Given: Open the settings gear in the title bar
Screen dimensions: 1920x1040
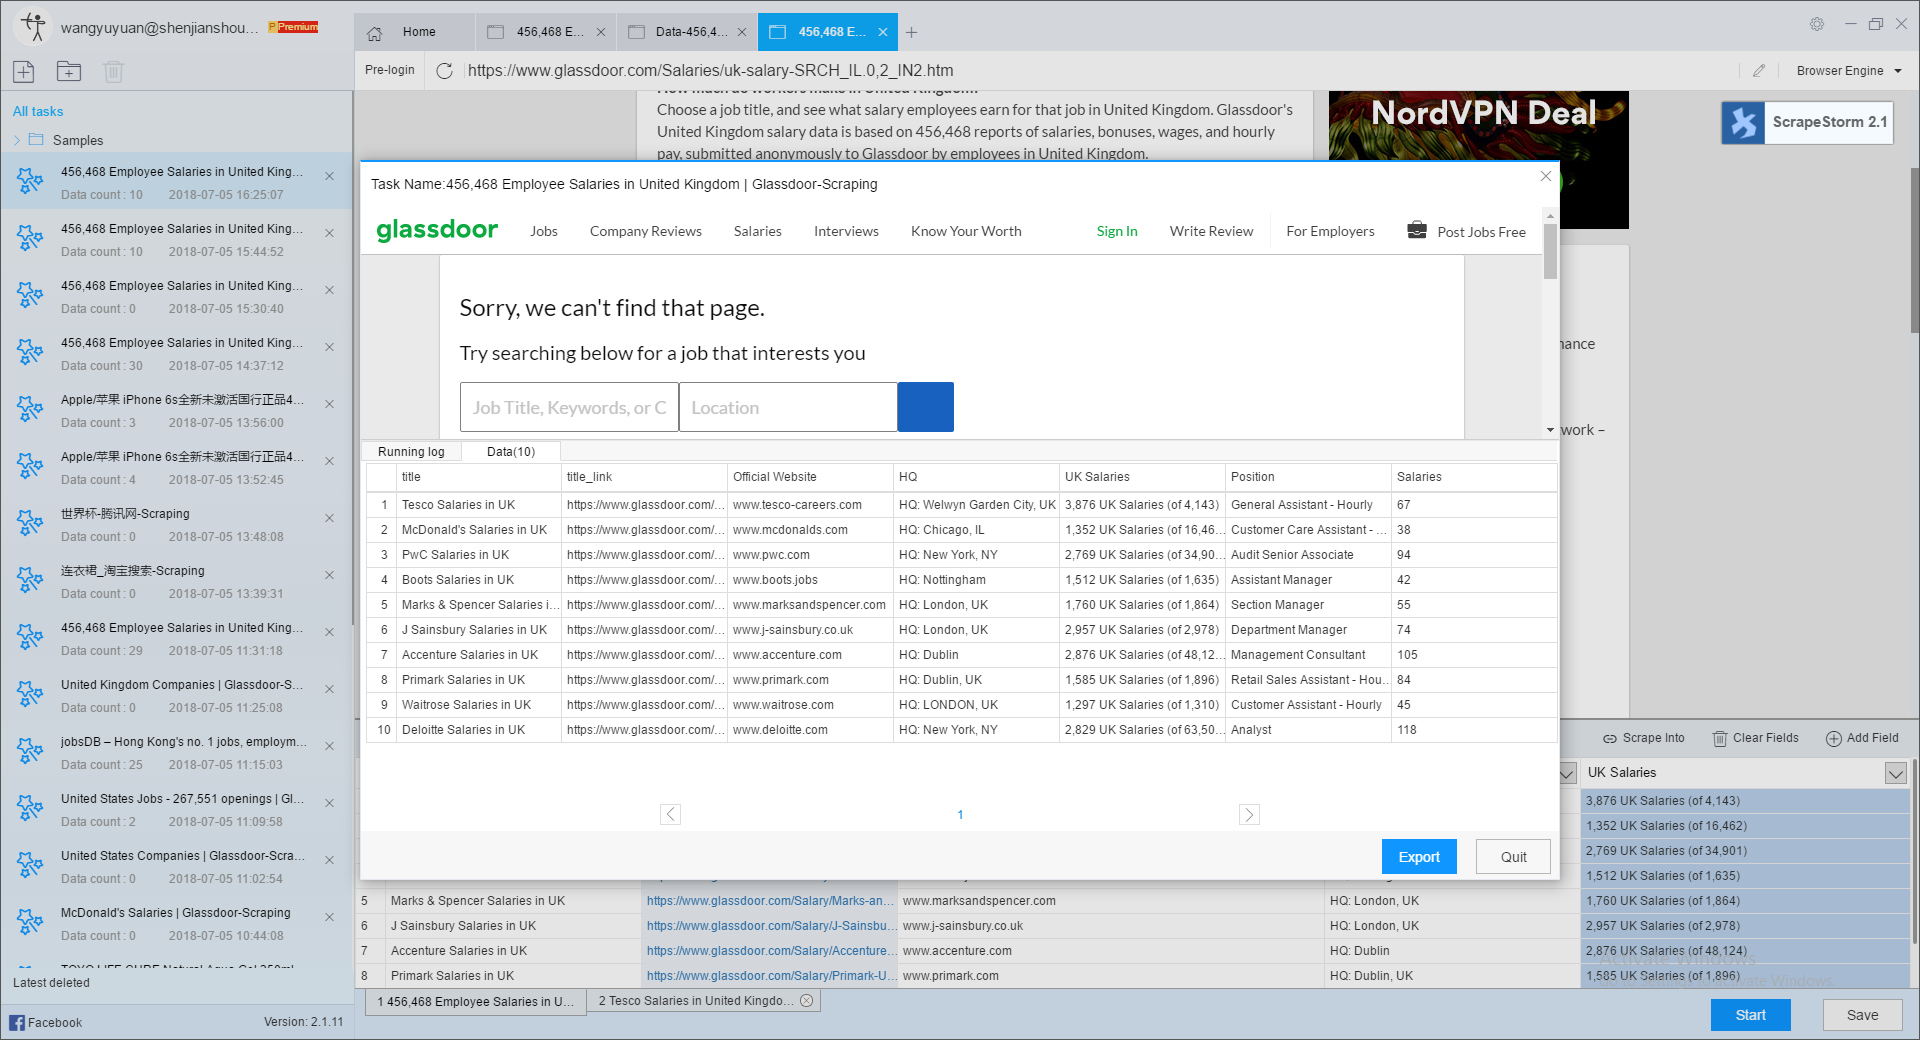Looking at the screenshot, I should tap(1817, 24).
